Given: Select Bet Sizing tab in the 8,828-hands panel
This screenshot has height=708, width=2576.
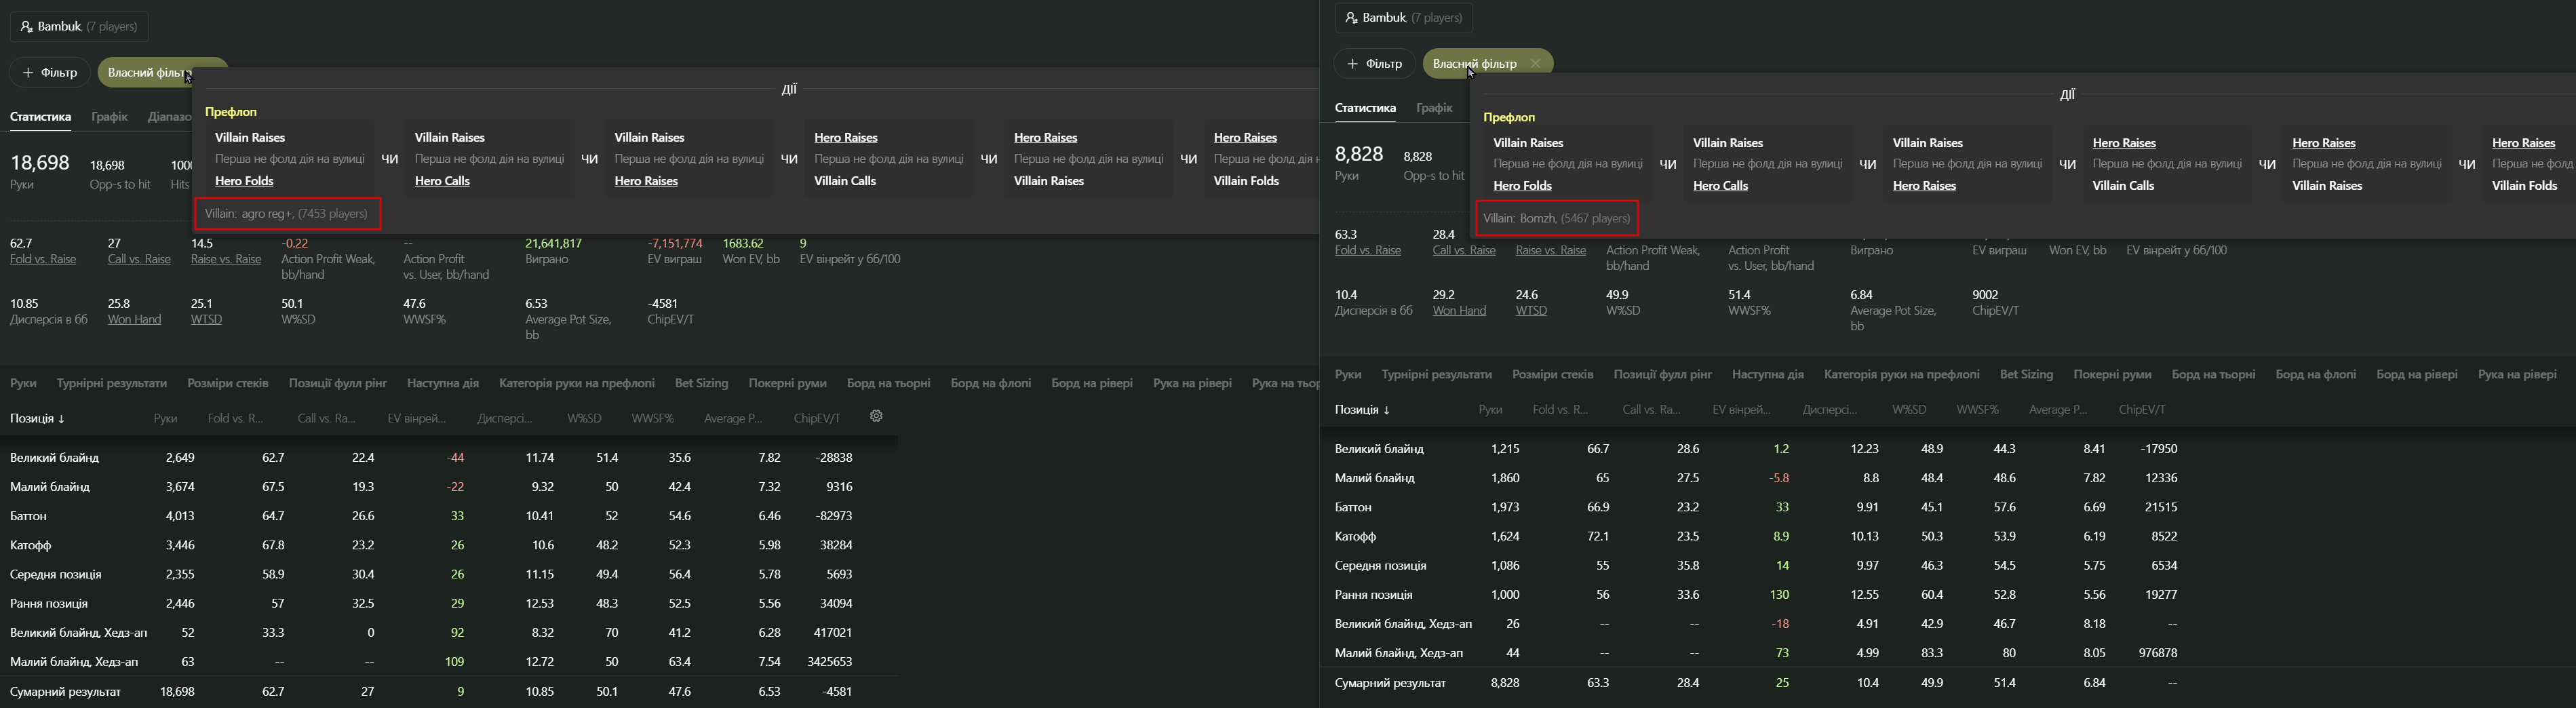Looking at the screenshot, I should (x=2026, y=374).
